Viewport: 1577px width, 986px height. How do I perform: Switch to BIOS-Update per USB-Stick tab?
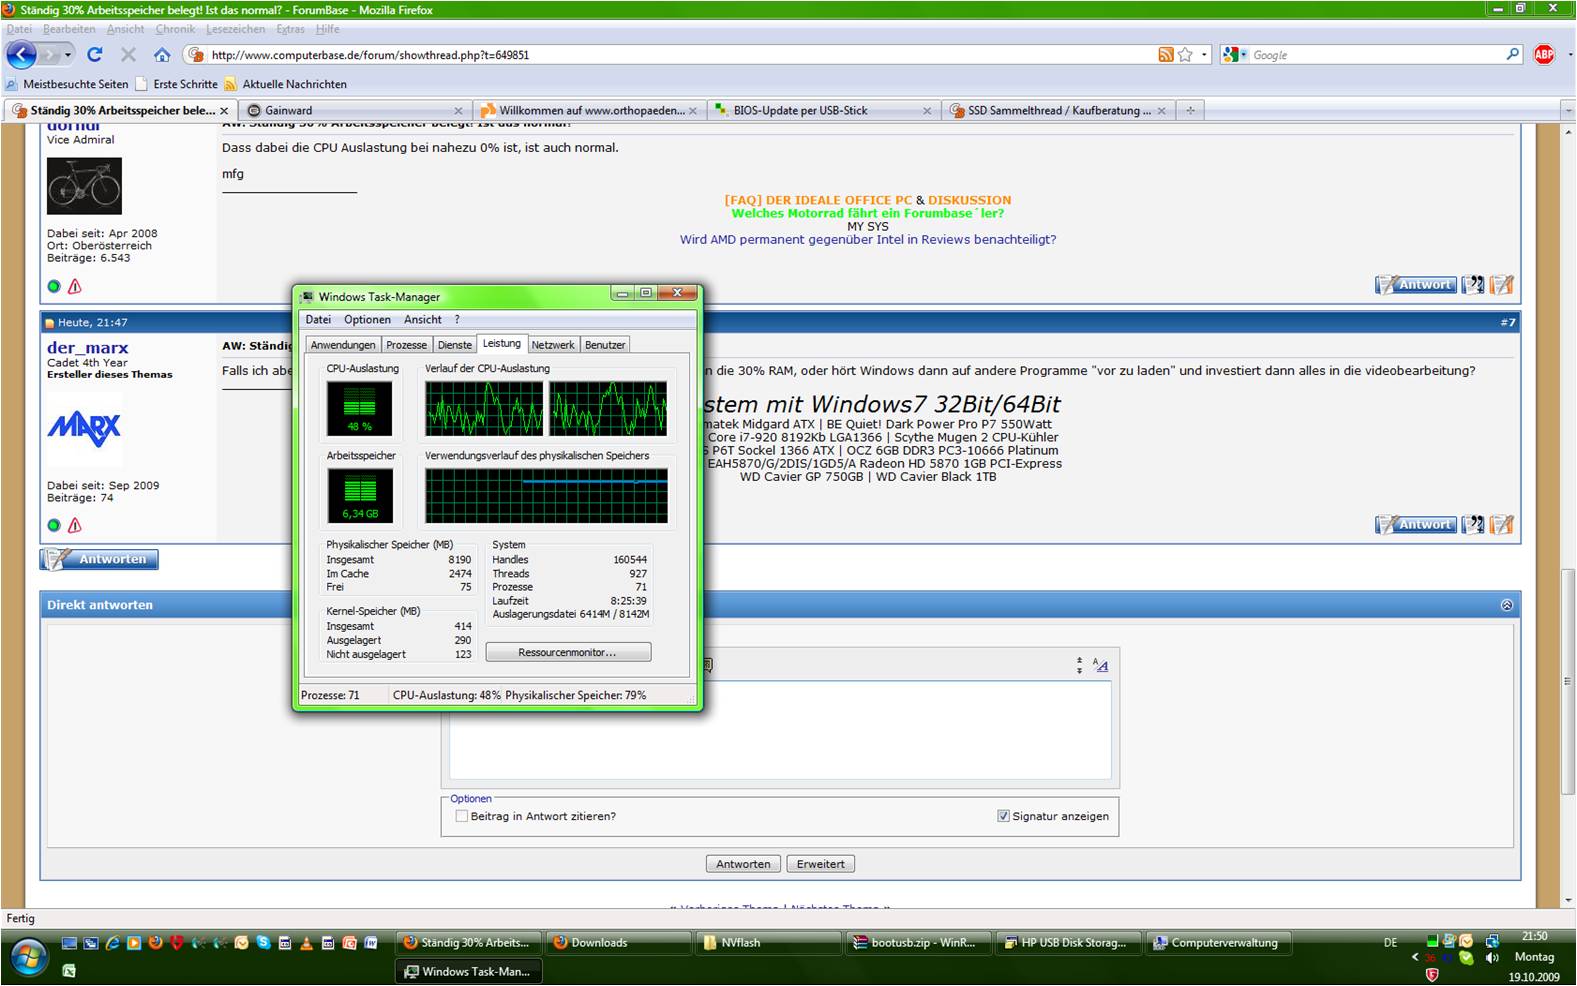823,111
